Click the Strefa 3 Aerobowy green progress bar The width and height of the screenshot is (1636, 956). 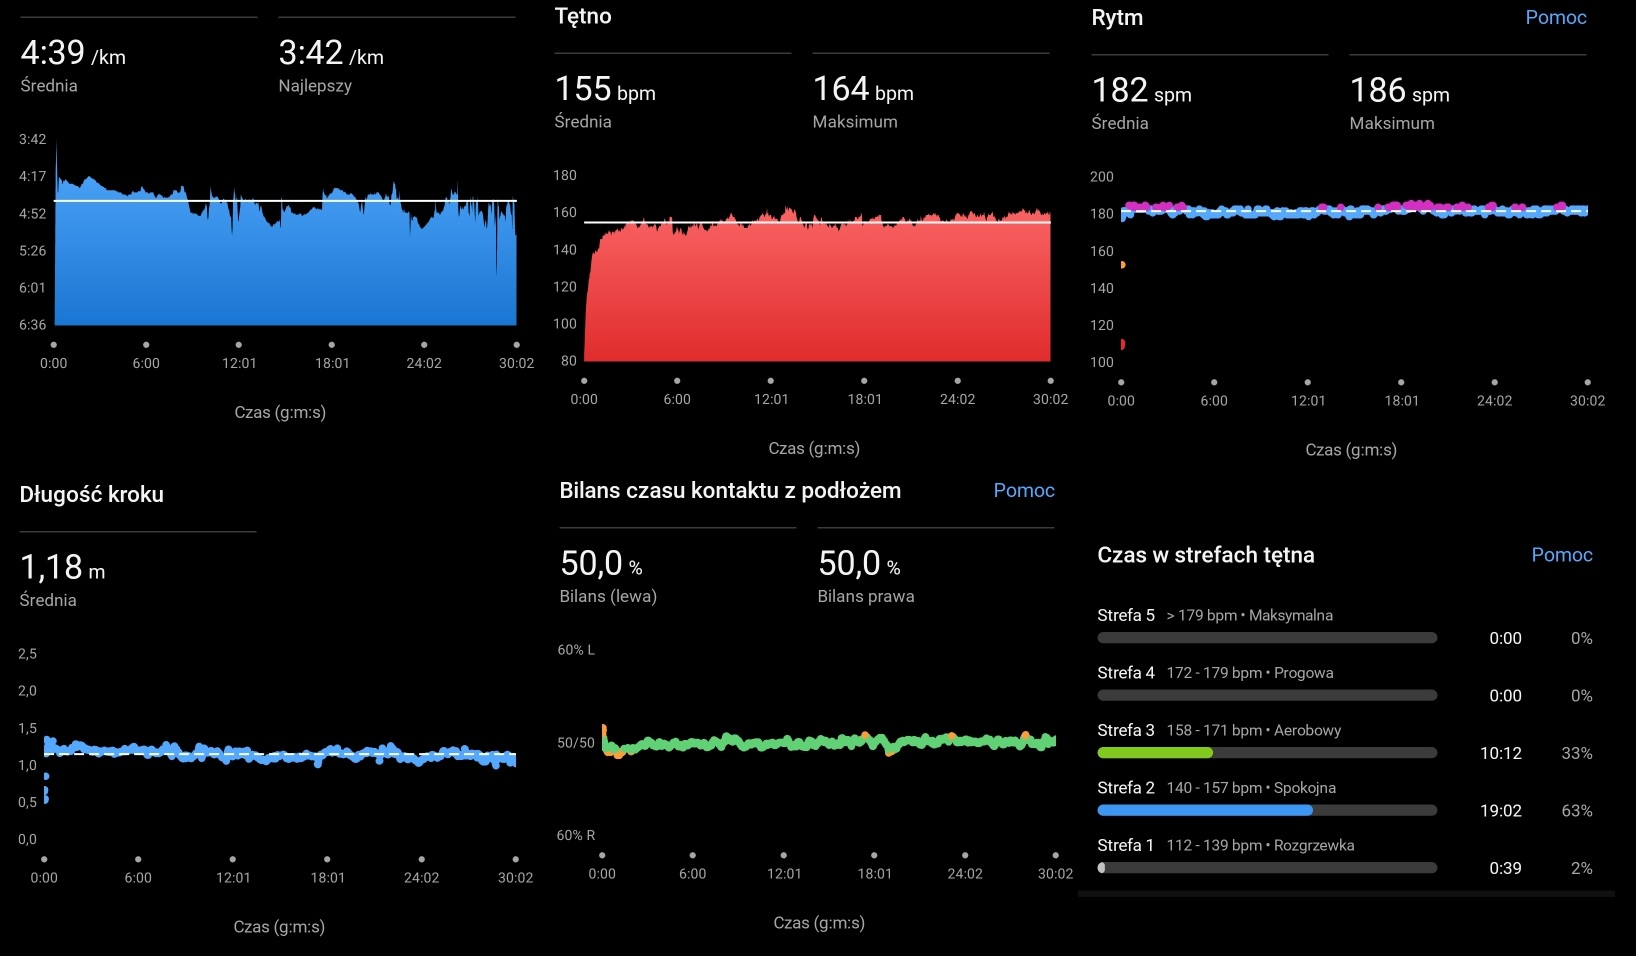tap(1155, 753)
